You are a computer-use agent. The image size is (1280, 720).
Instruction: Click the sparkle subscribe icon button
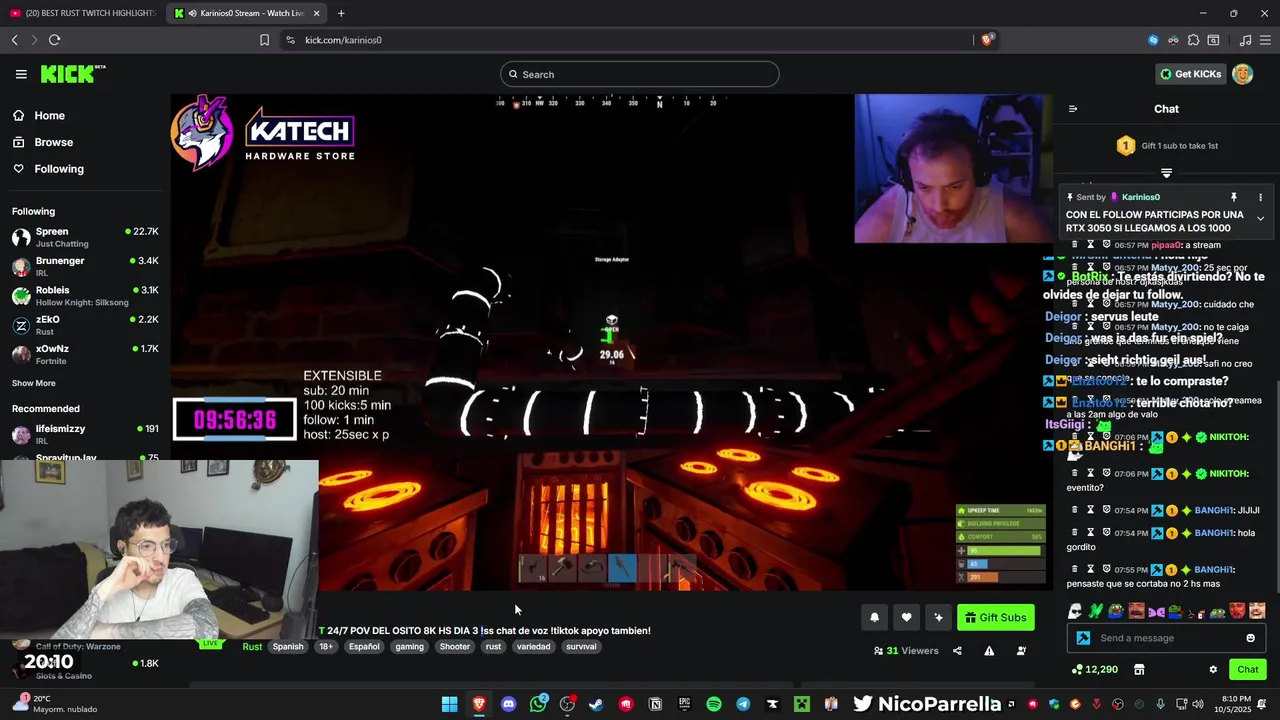[938, 617]
